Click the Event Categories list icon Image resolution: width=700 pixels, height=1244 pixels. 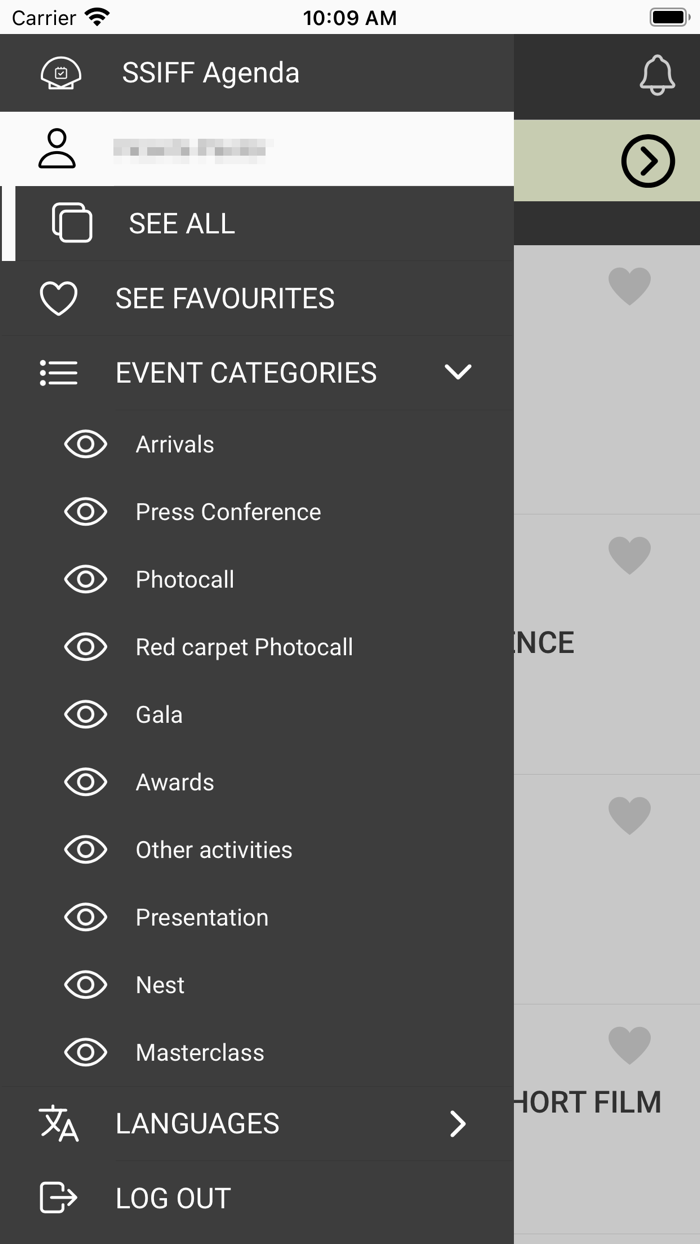(58, 372)
